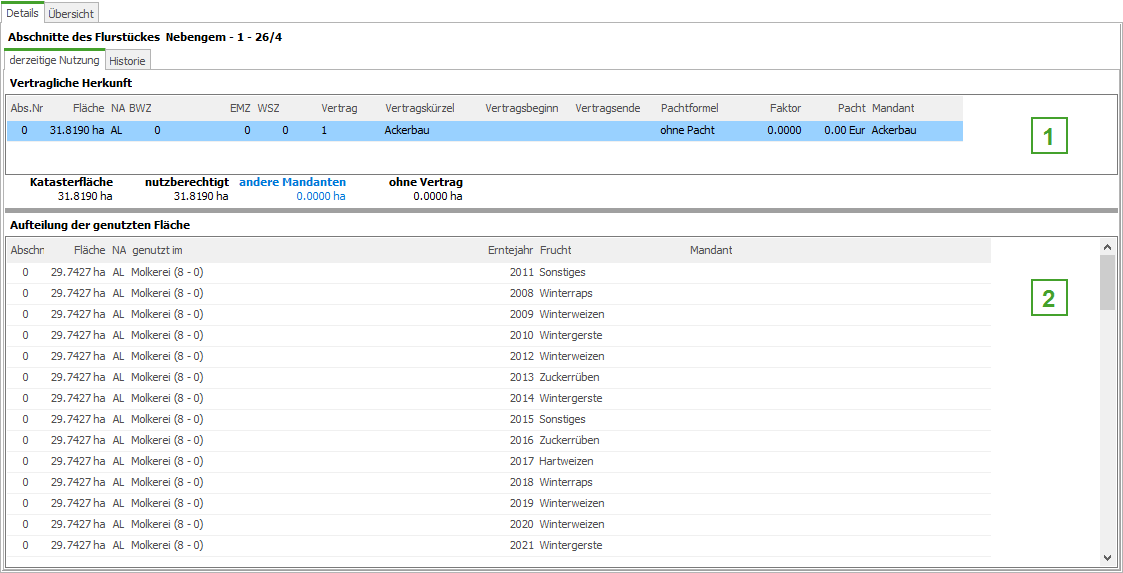Click the Vertragsbeginn column header
This screenshot has width=1123, height=573.
tap(521, 108)
